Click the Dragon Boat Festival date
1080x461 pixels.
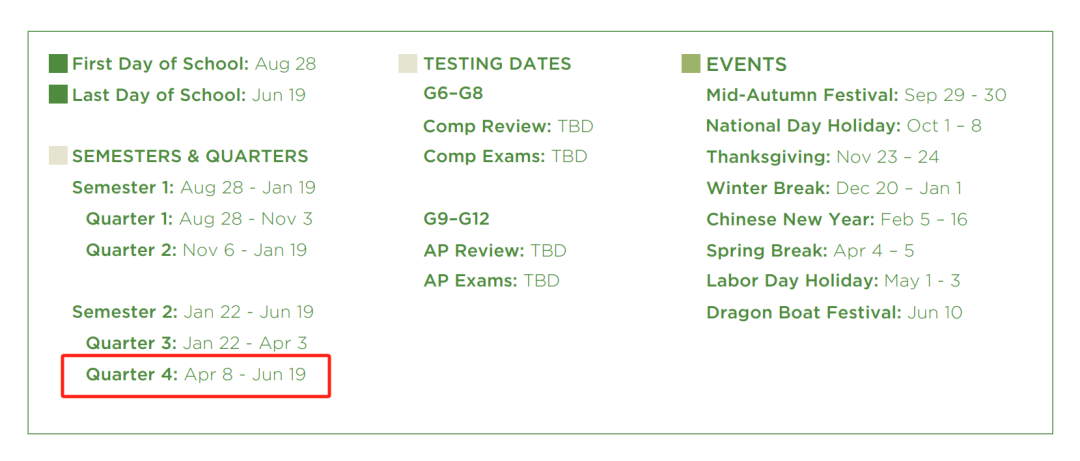click(935, 313)
